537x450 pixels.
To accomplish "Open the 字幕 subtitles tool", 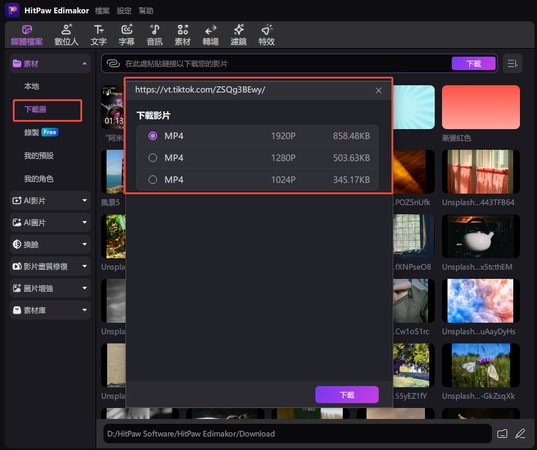I will pyautogui.click(x=126, y=35).
